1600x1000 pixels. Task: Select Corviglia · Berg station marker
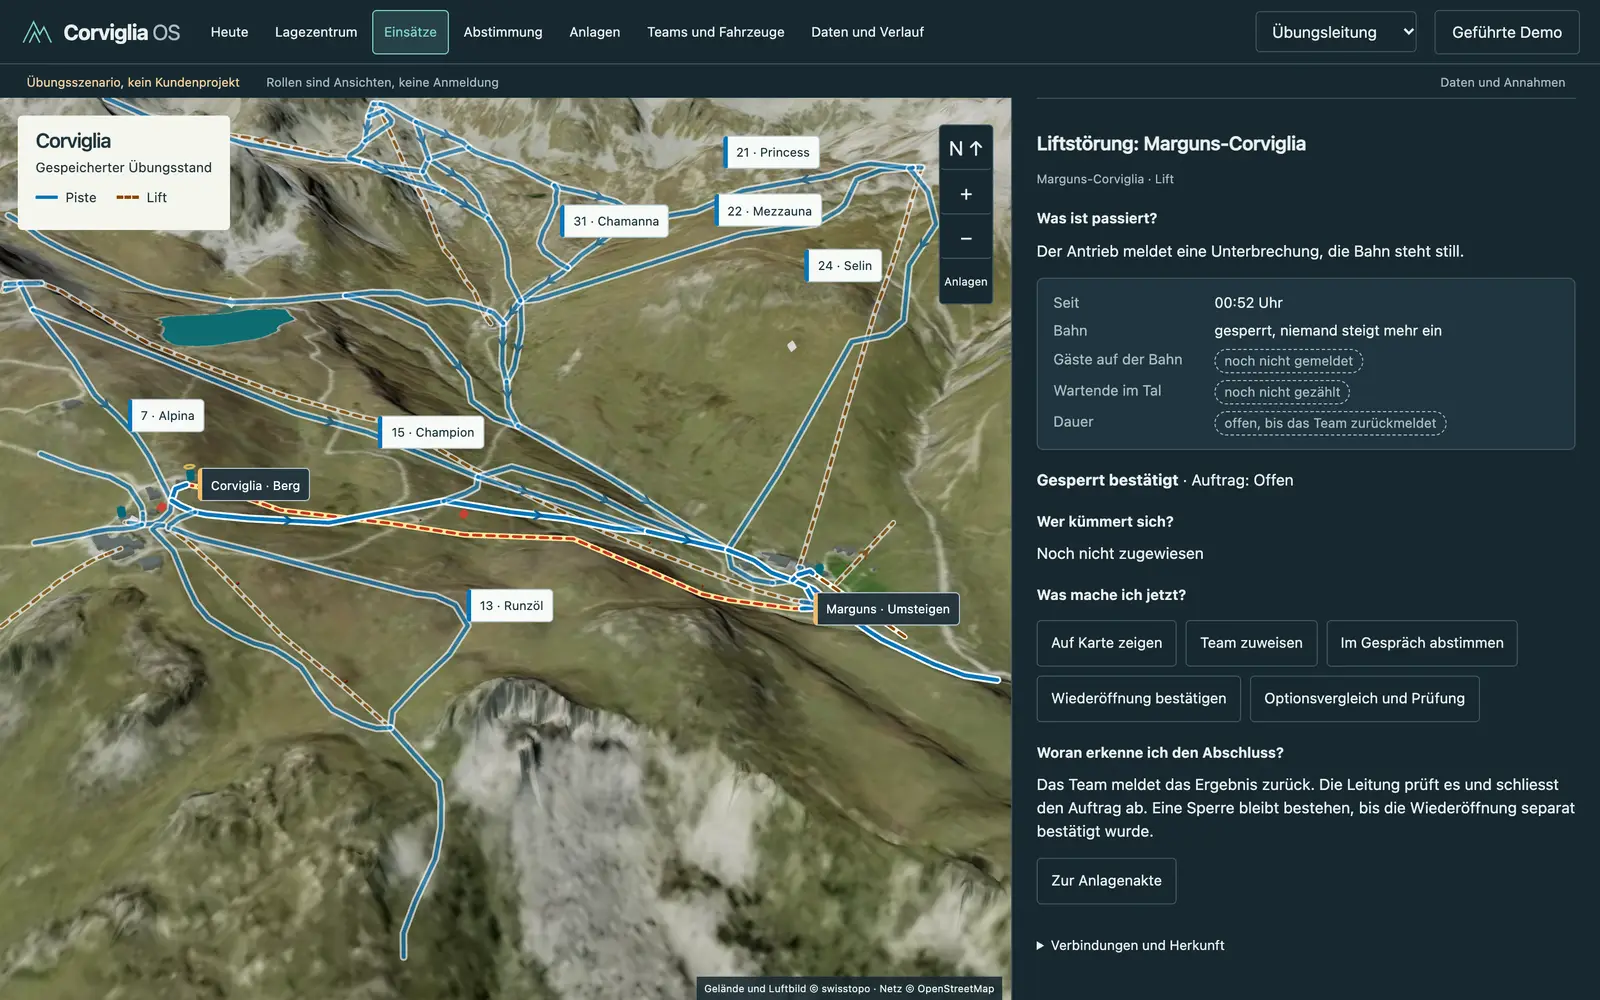[254, 485]
